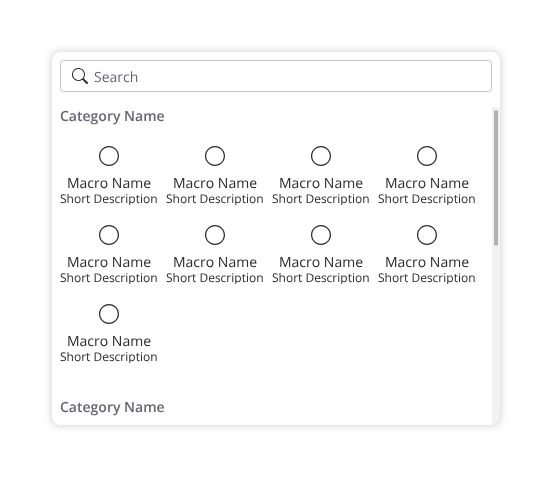The image size is (552, 477).
Task: Click the second Short Description in row one
Action: (x=215, y=199)
